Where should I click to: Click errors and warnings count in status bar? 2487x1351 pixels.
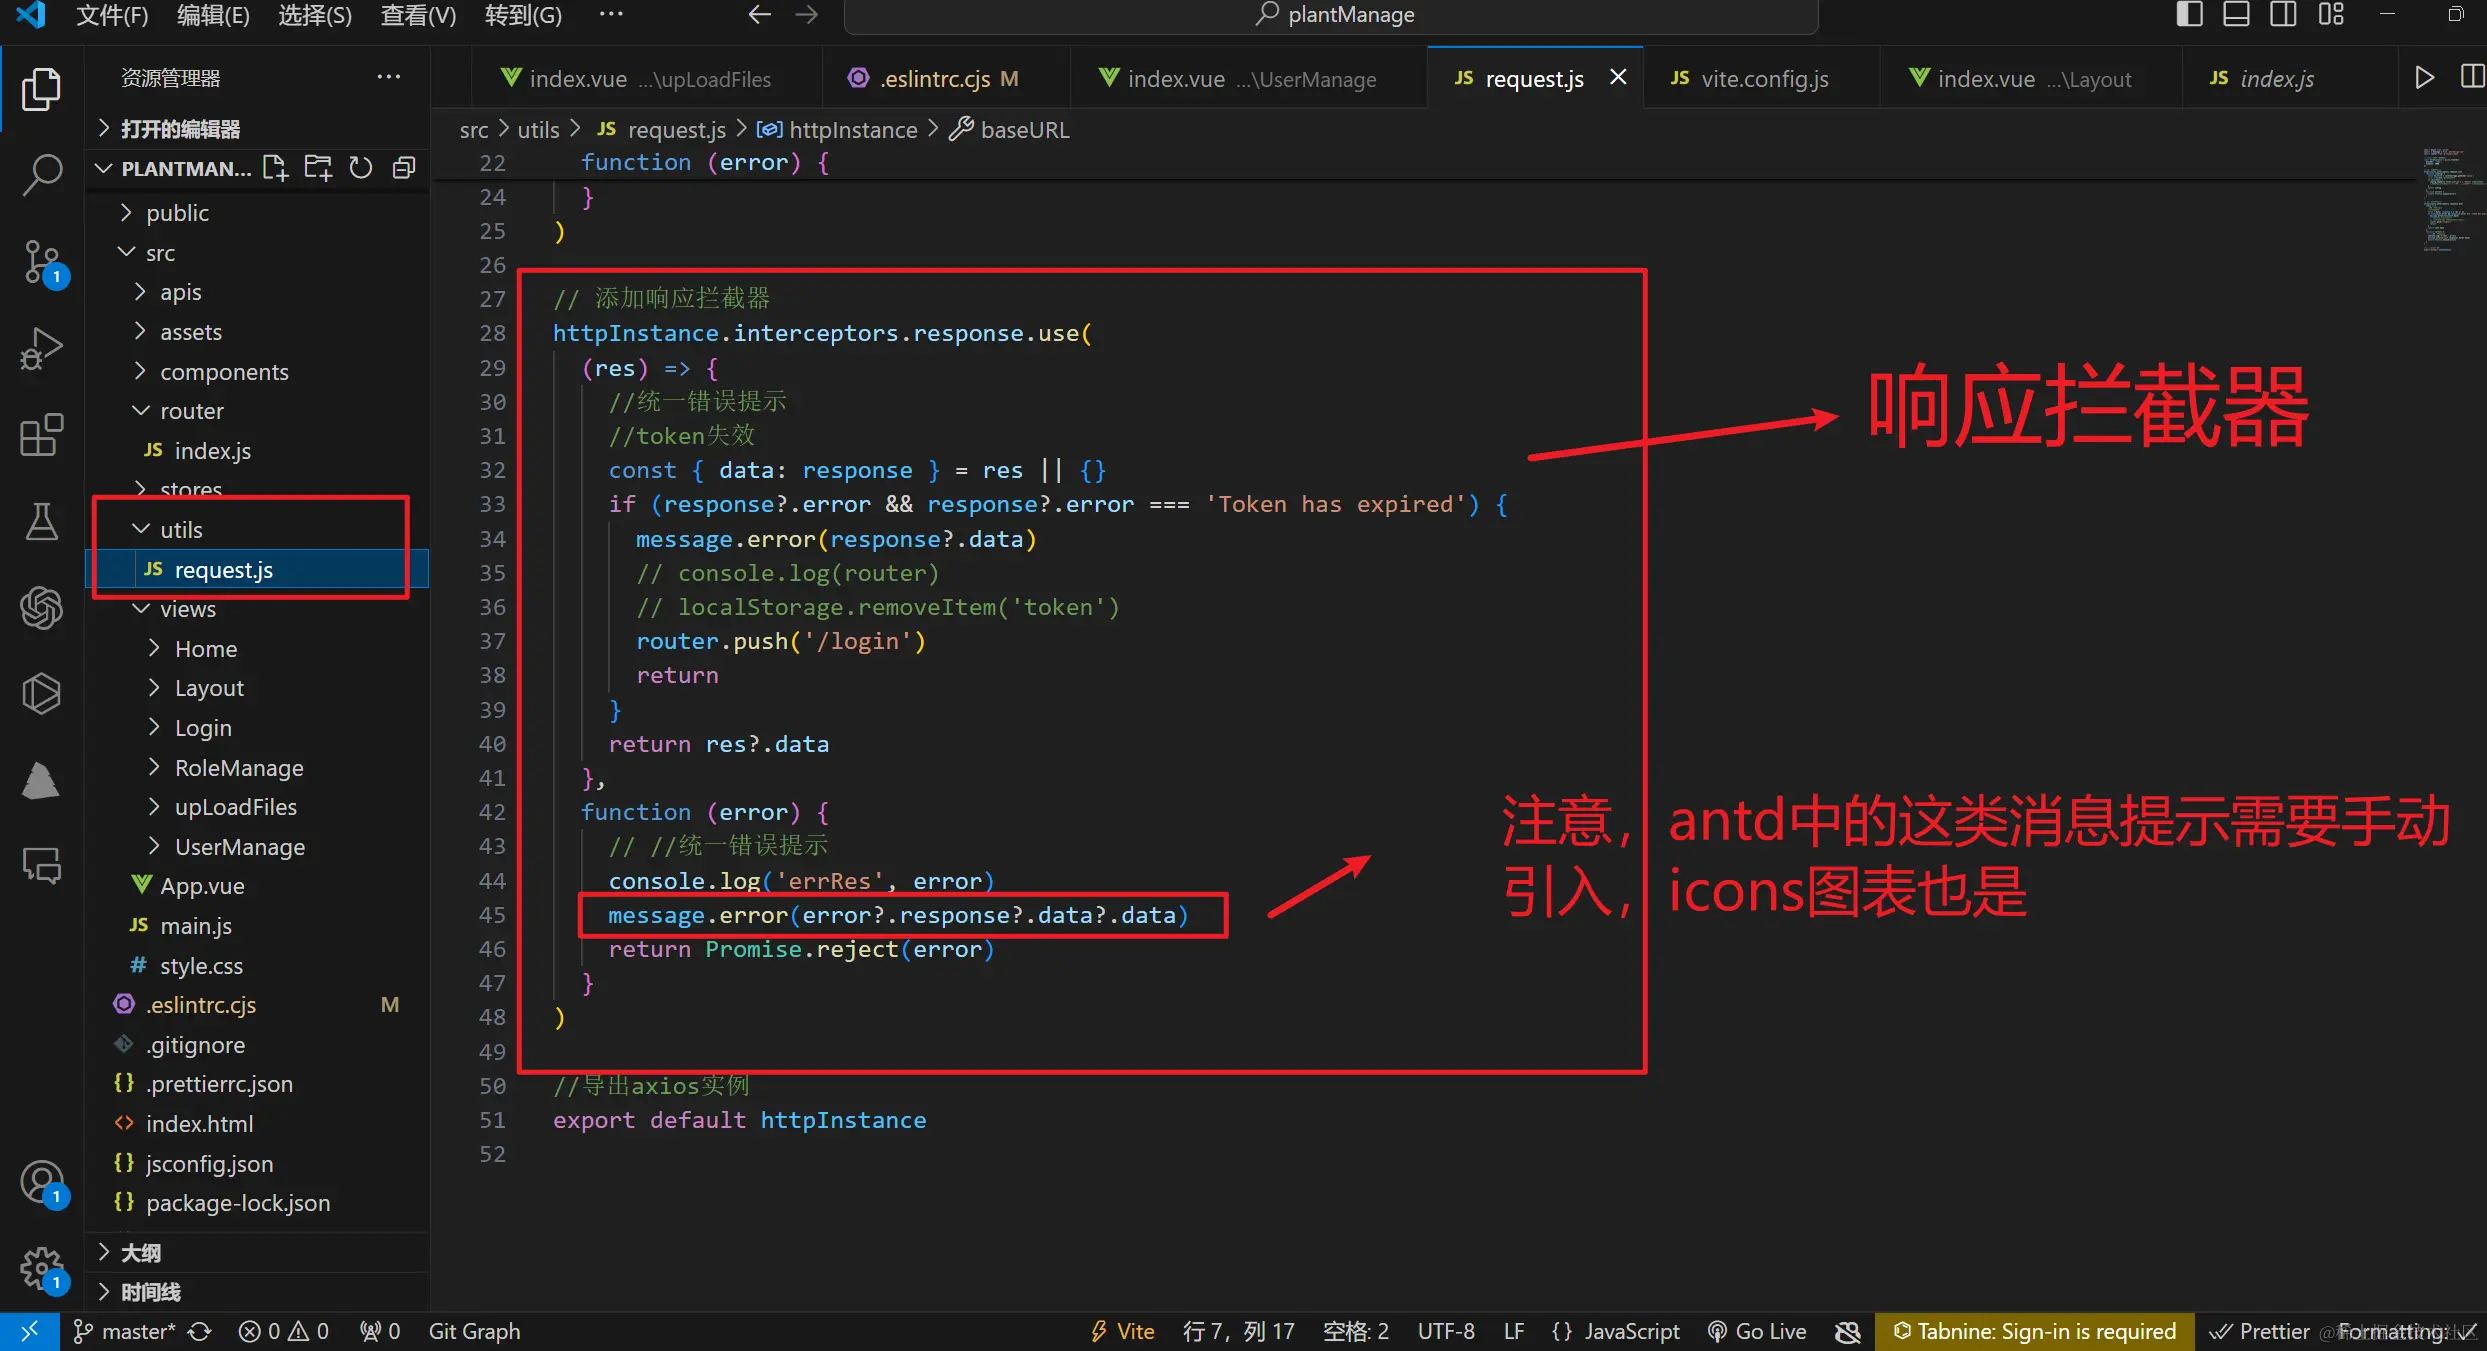(x=284, y=1331)
